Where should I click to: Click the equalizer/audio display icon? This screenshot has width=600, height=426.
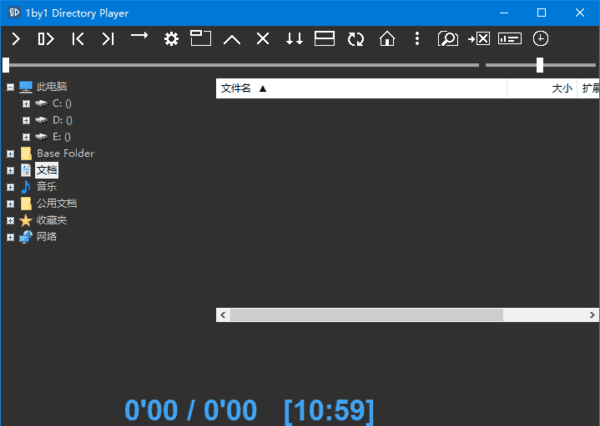[510, 39]
